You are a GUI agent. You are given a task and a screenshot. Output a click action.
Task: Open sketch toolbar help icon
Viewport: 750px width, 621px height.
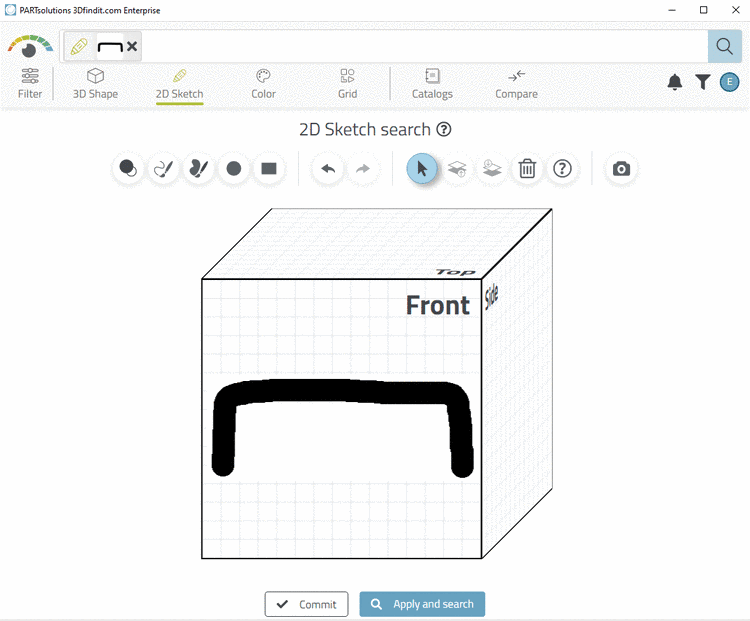562,168
